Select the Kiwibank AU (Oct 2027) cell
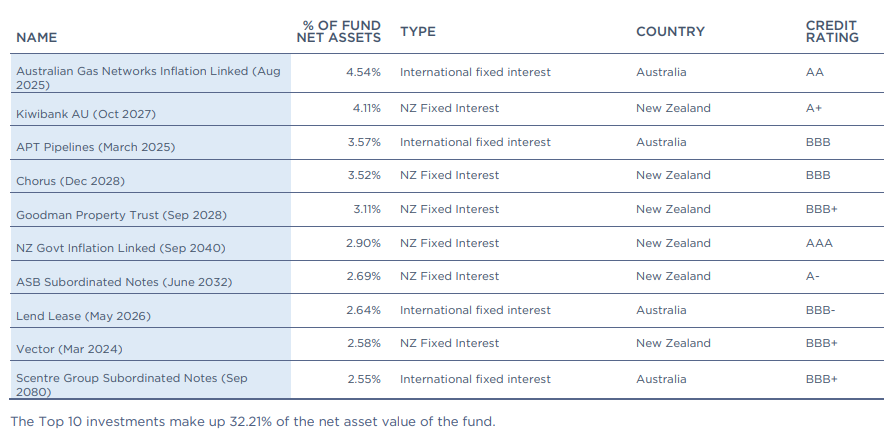The image size is (895, 432). click(86, 114)
